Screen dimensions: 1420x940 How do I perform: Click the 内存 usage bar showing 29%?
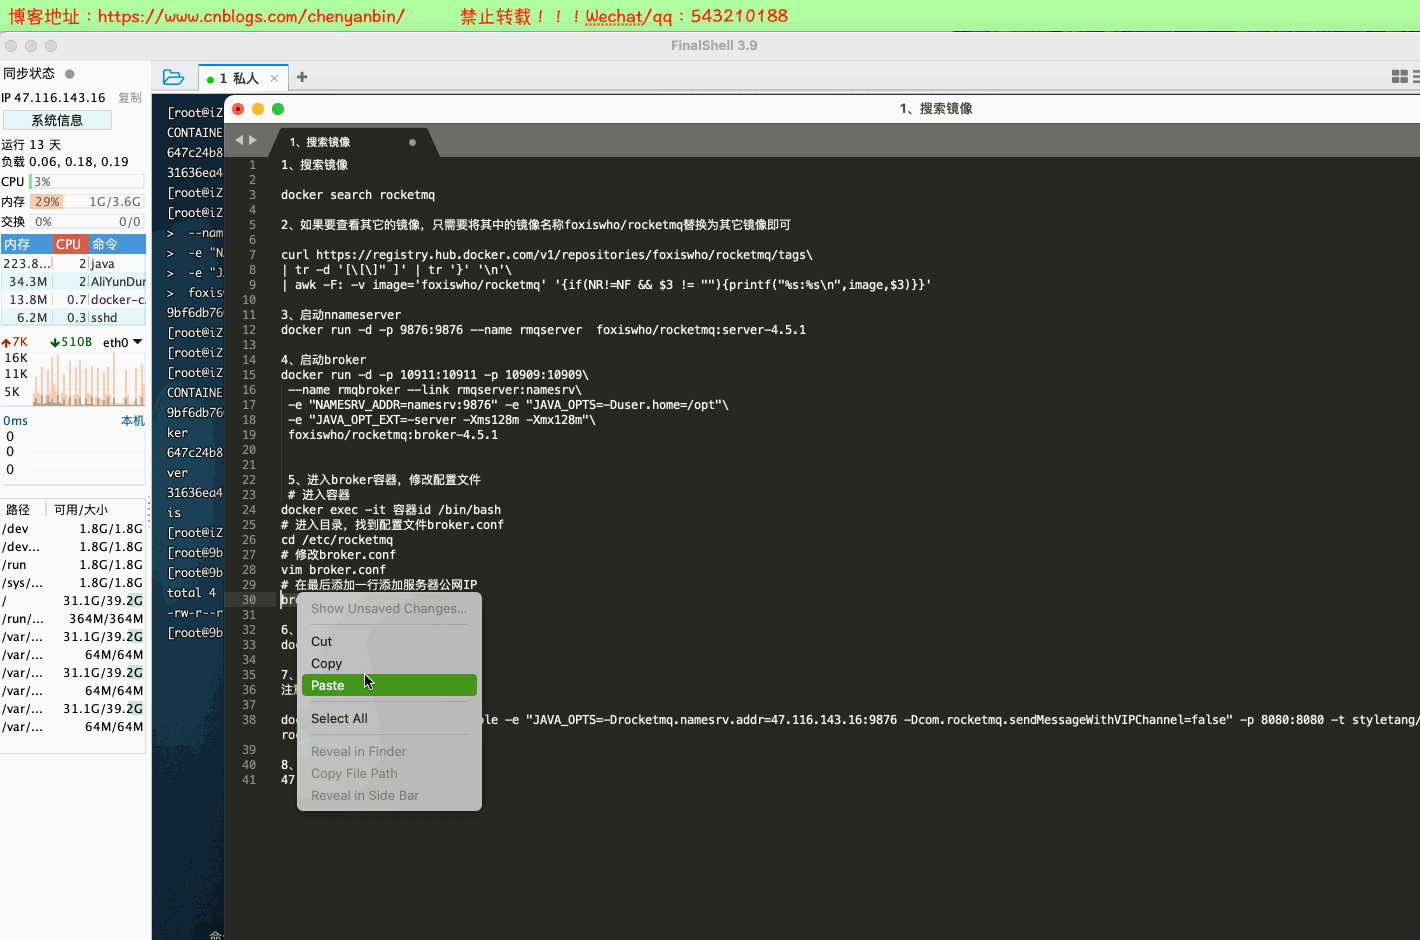click(x=87, y=202)
